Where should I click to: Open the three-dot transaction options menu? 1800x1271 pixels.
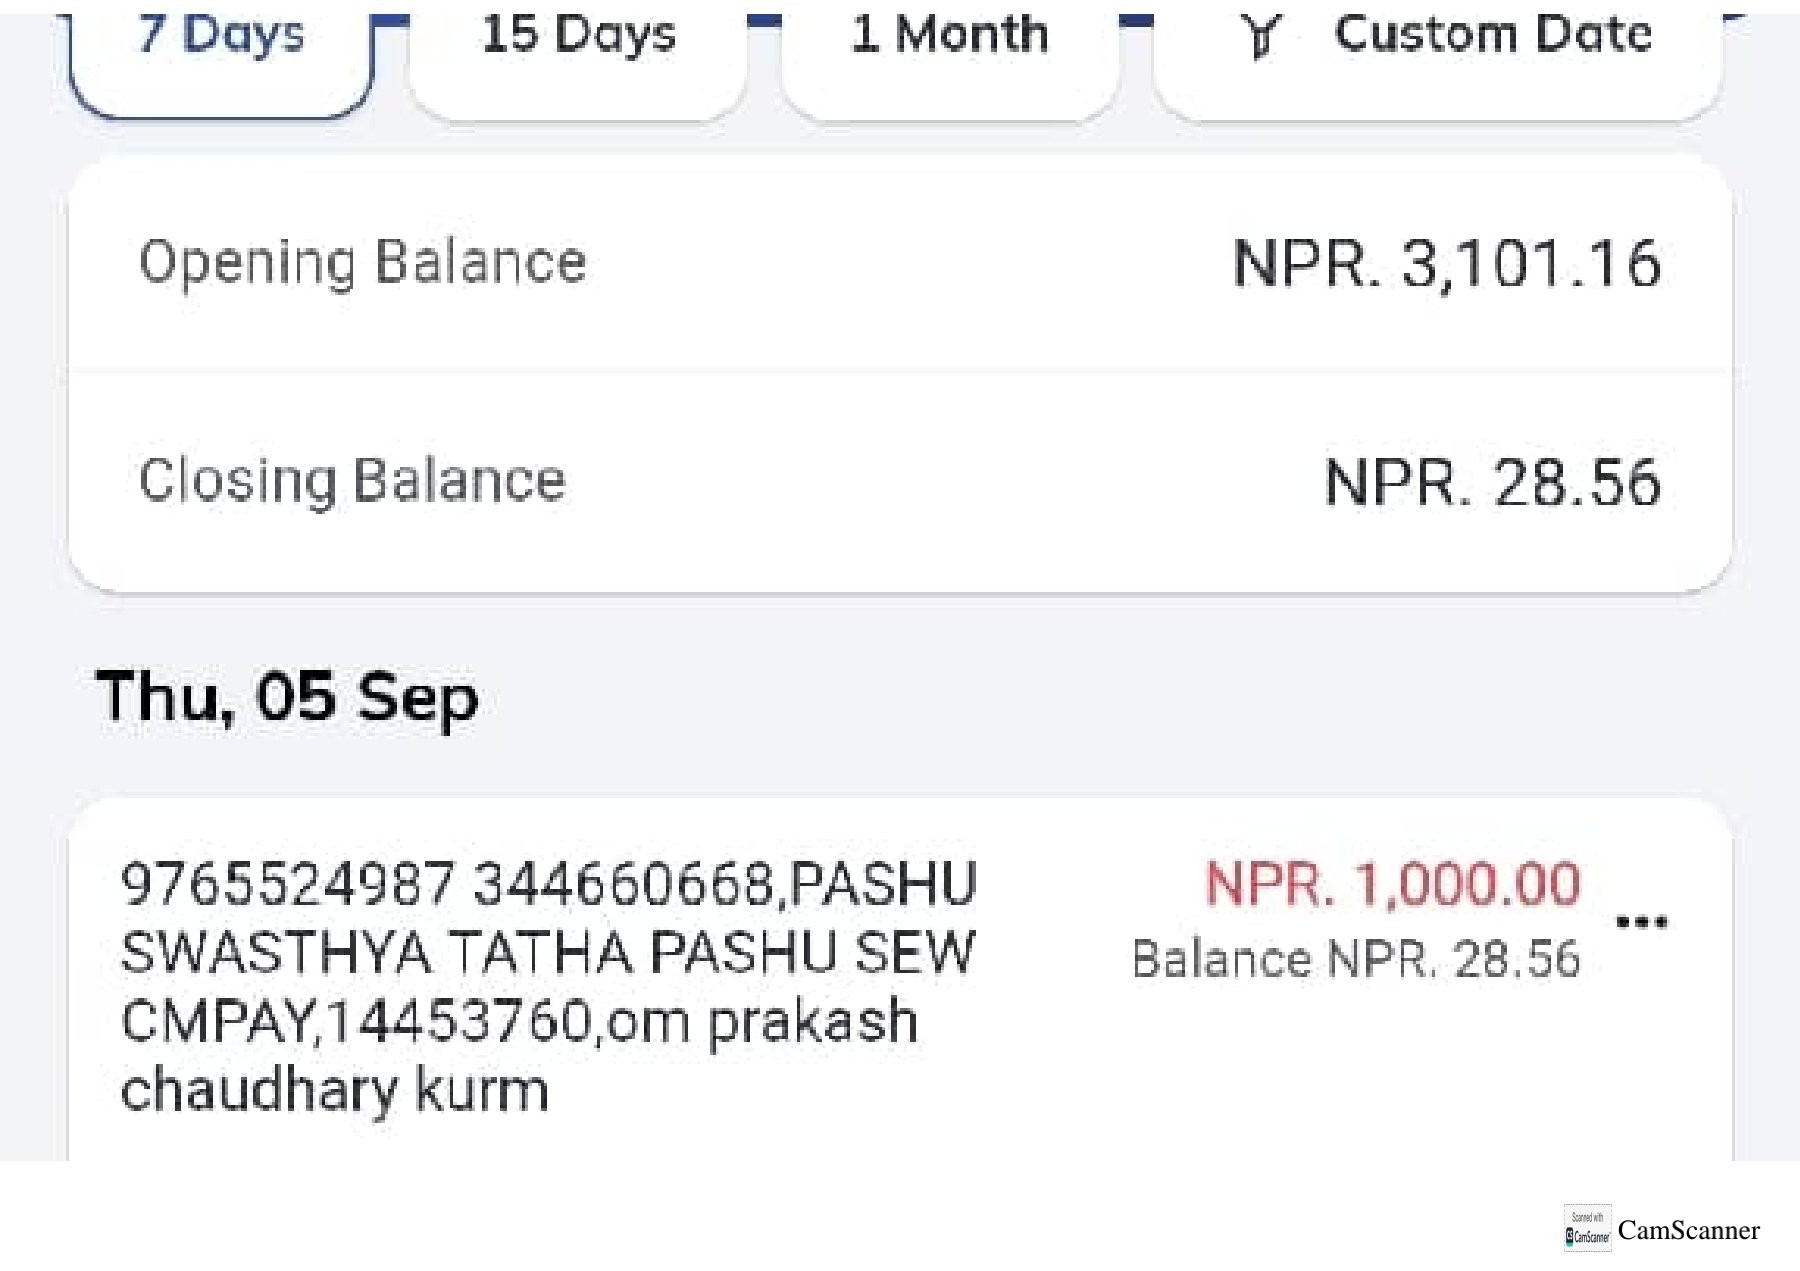coord(1642,922)
